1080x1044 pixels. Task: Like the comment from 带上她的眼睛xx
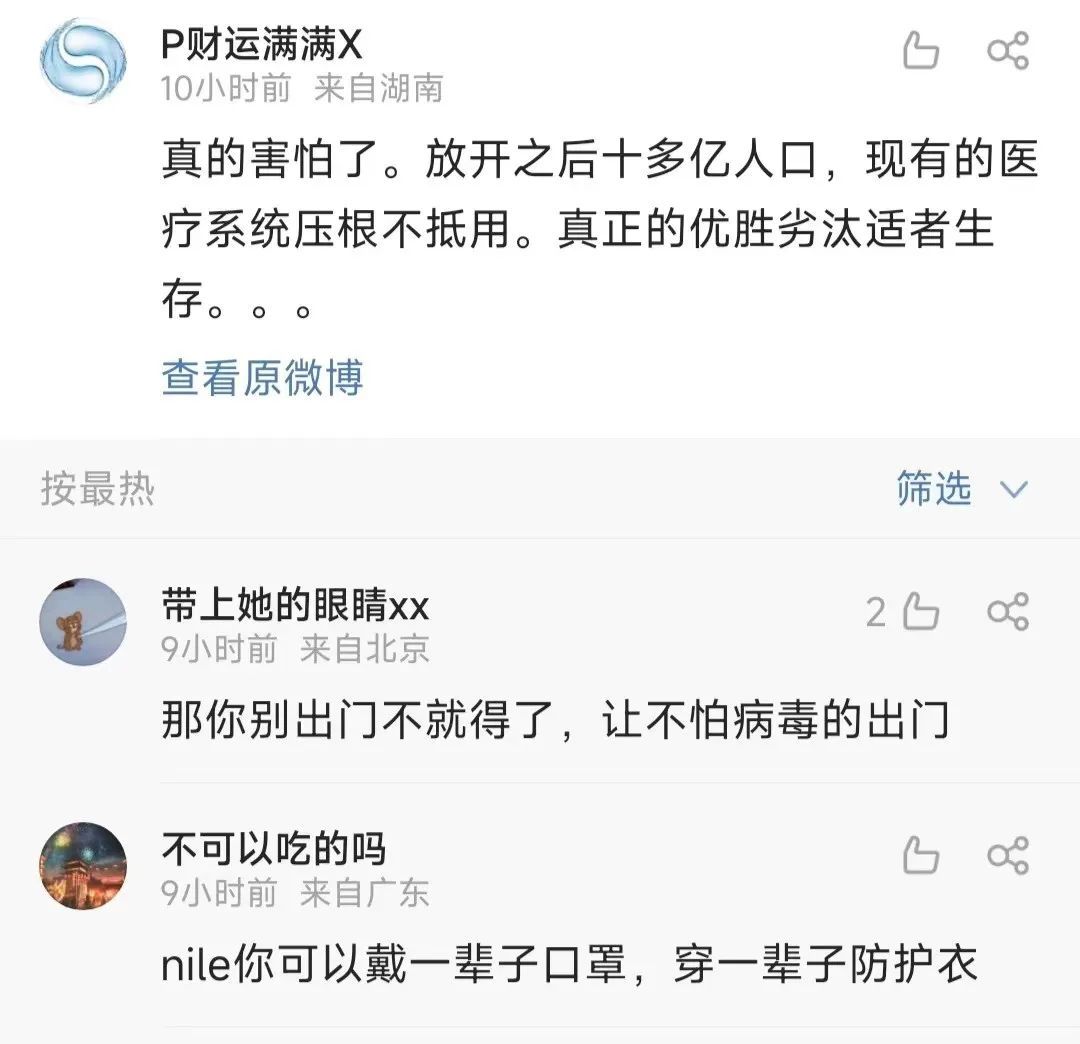click(x=920, y=613)
